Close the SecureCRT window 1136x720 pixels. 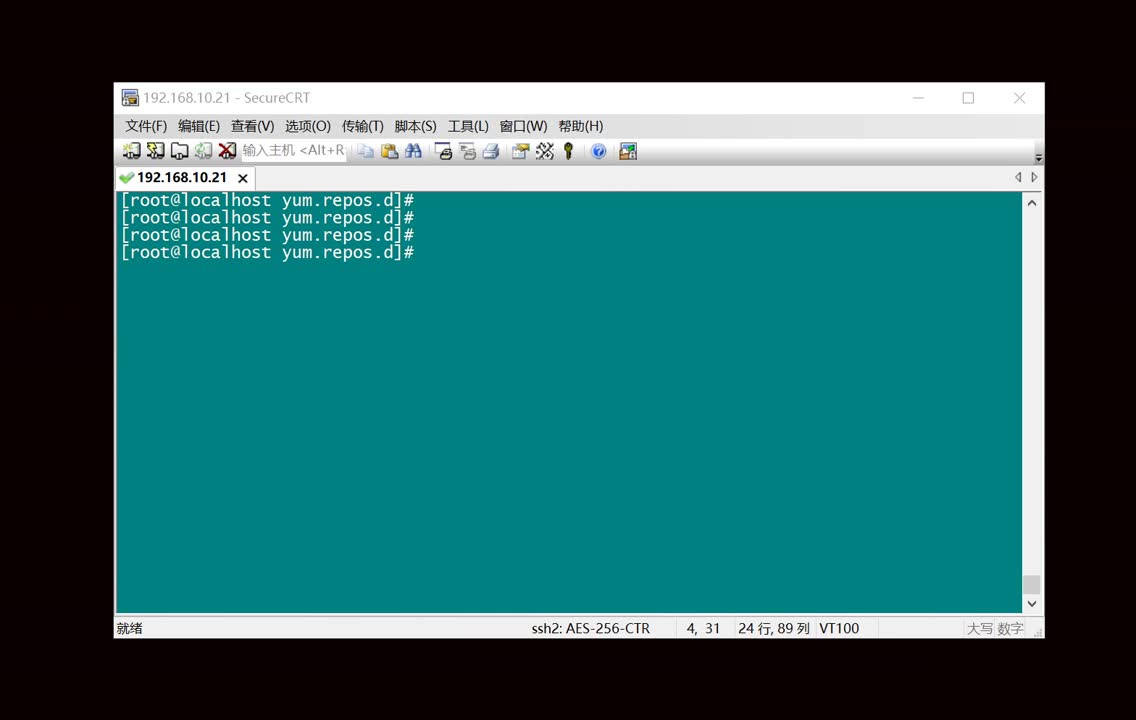pyautogui.click(x=1019, y=98)
